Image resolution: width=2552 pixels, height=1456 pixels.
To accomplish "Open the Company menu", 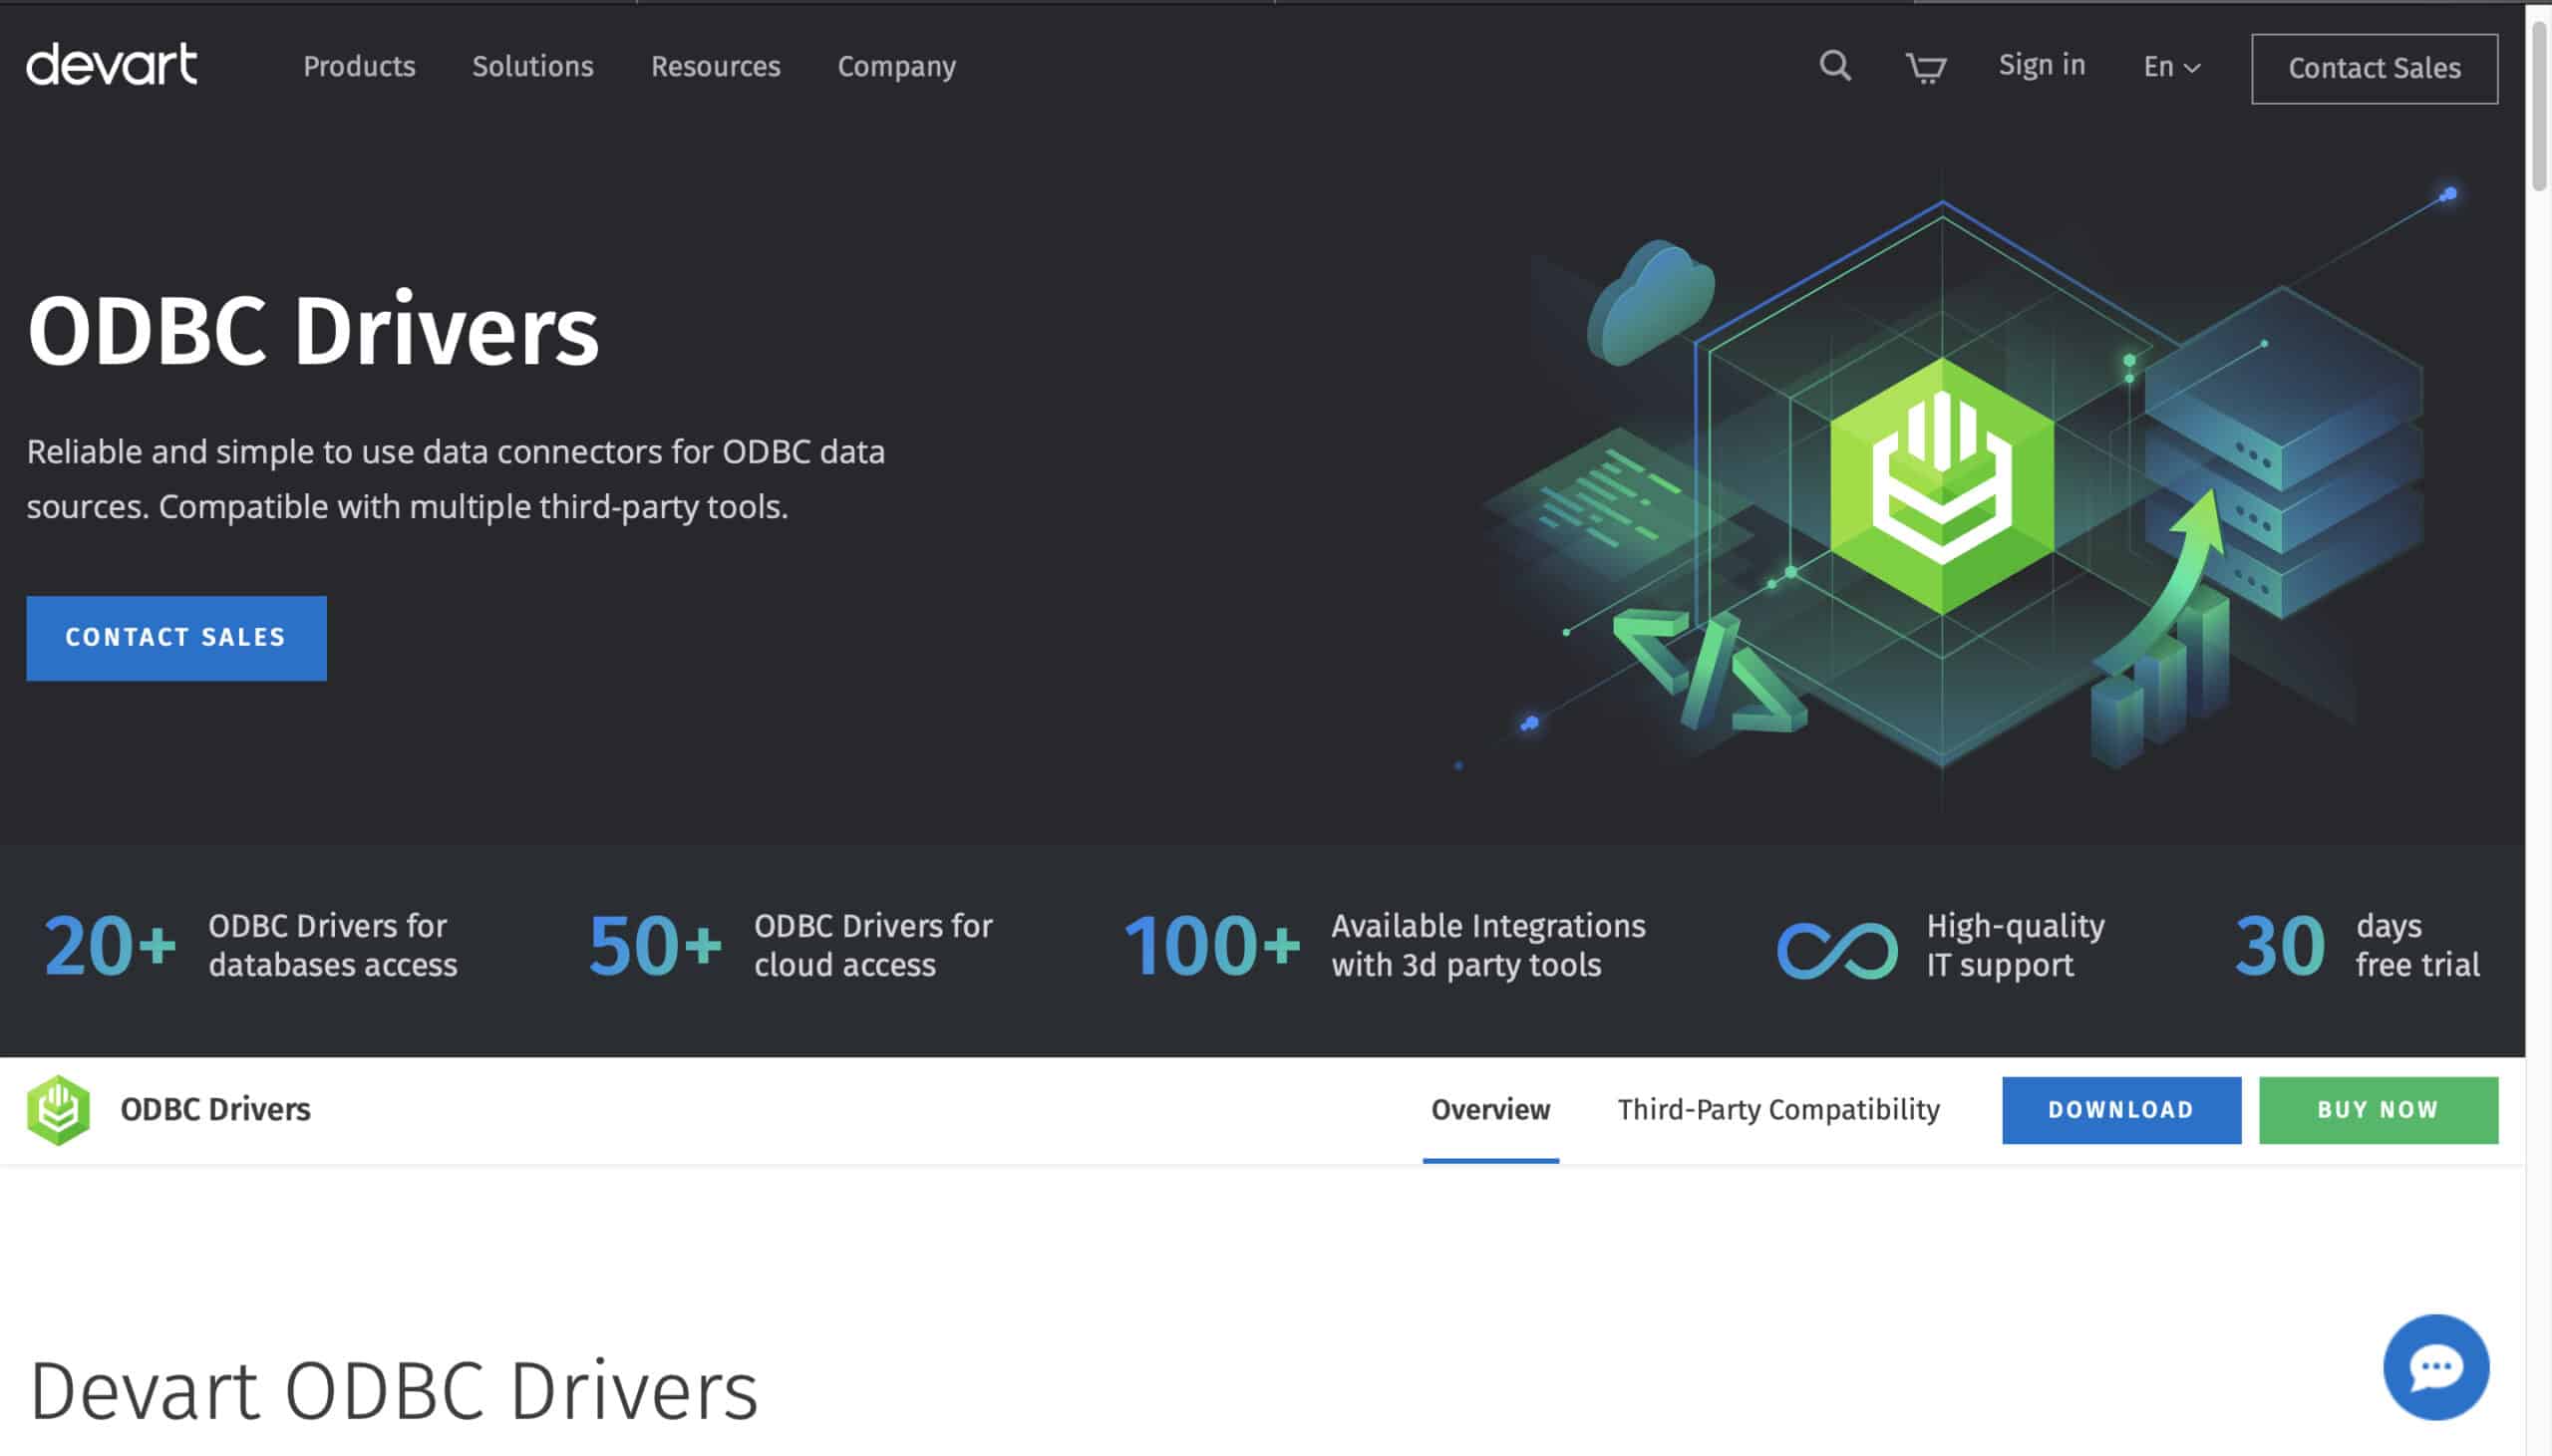I will click(896, 66).
